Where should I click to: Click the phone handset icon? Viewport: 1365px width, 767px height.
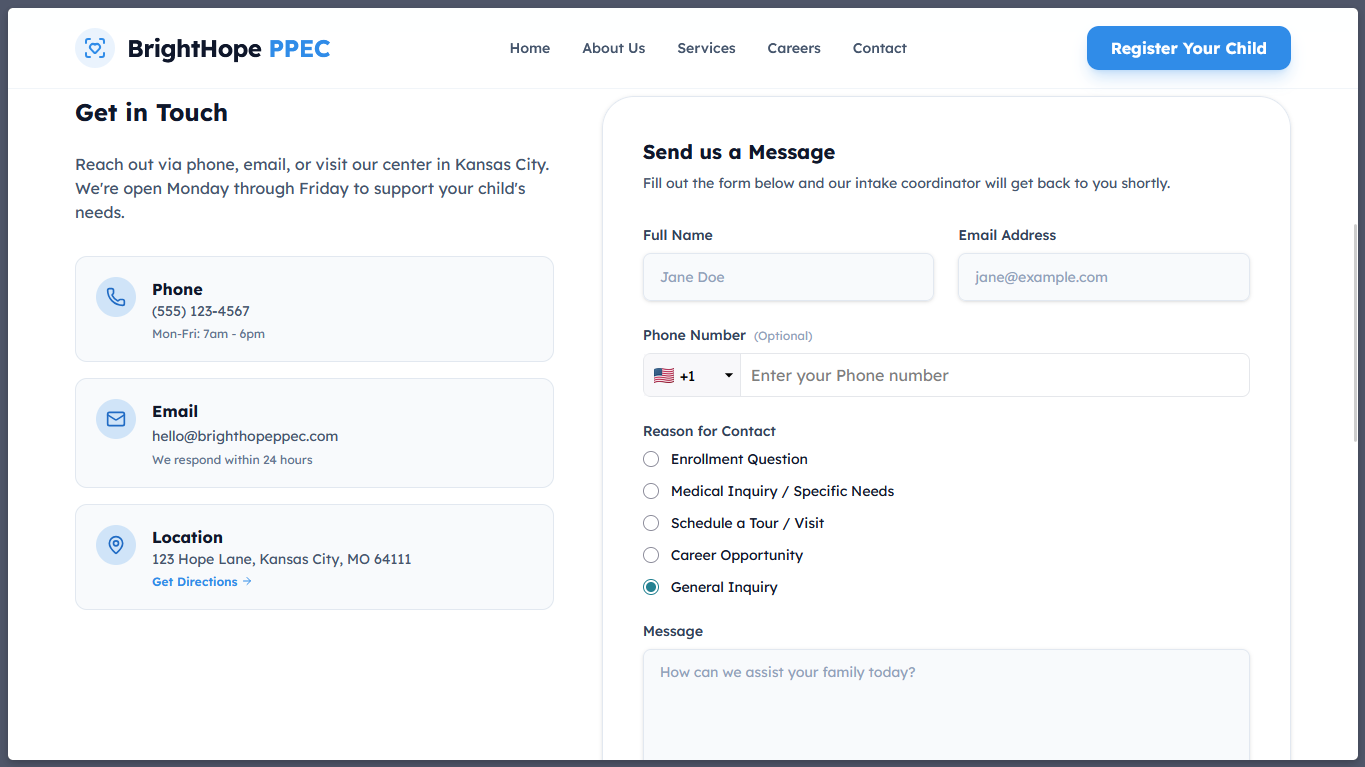pos(116,297)
